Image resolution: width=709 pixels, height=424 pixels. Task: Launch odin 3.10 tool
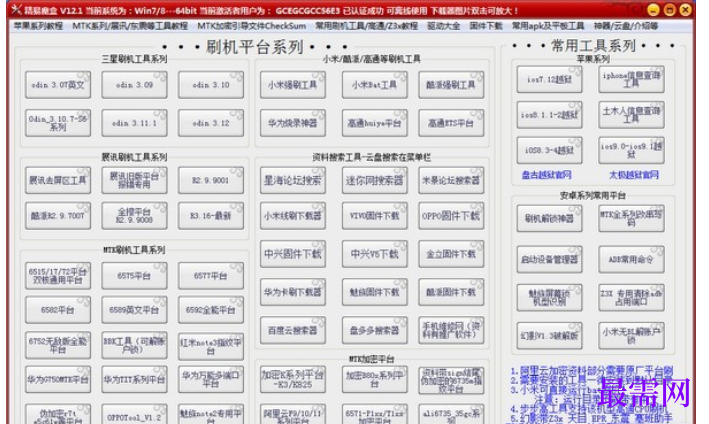click(211, 85)
